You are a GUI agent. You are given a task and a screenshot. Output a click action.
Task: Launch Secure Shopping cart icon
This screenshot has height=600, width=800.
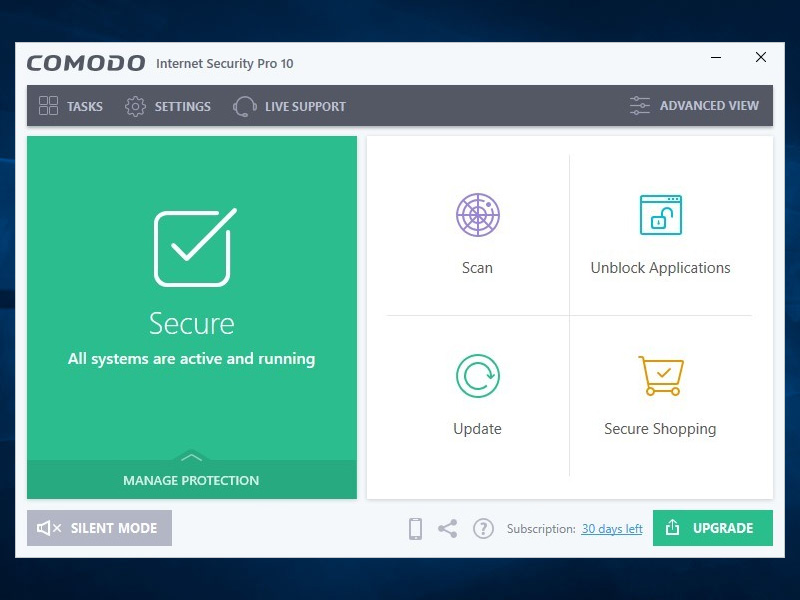[660, 376]
